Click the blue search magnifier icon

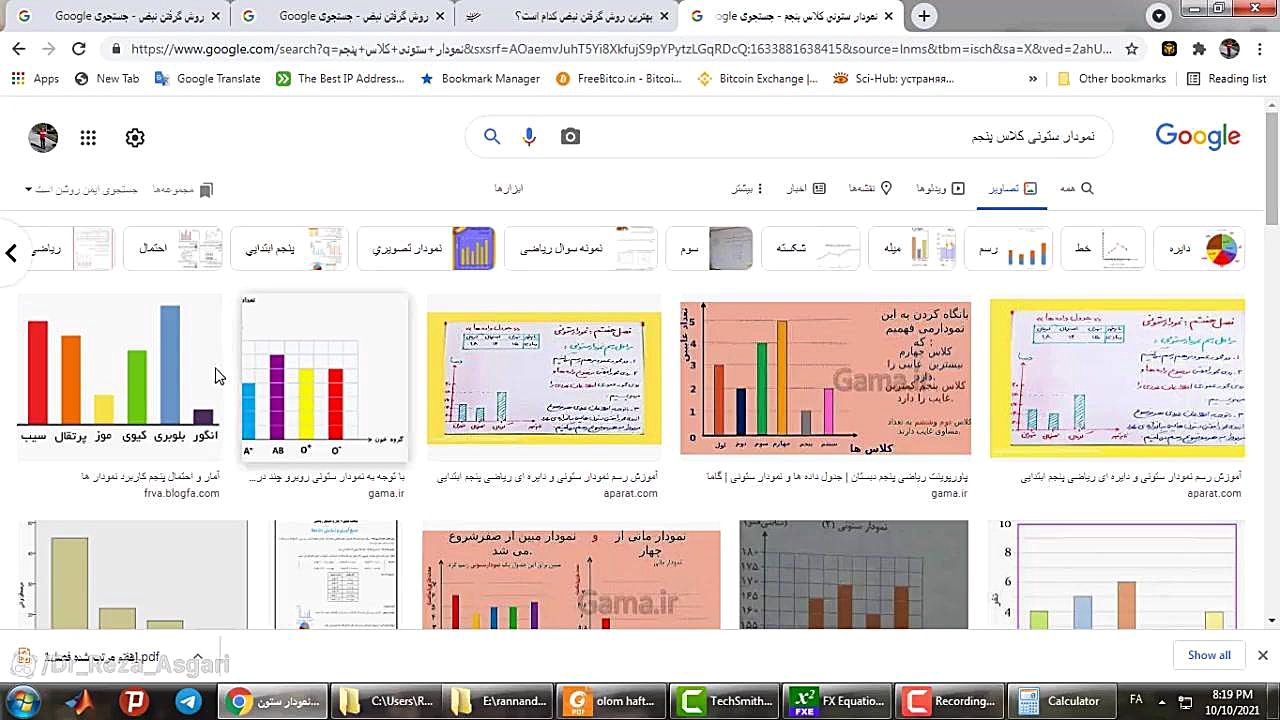click(x=491, y=137)
